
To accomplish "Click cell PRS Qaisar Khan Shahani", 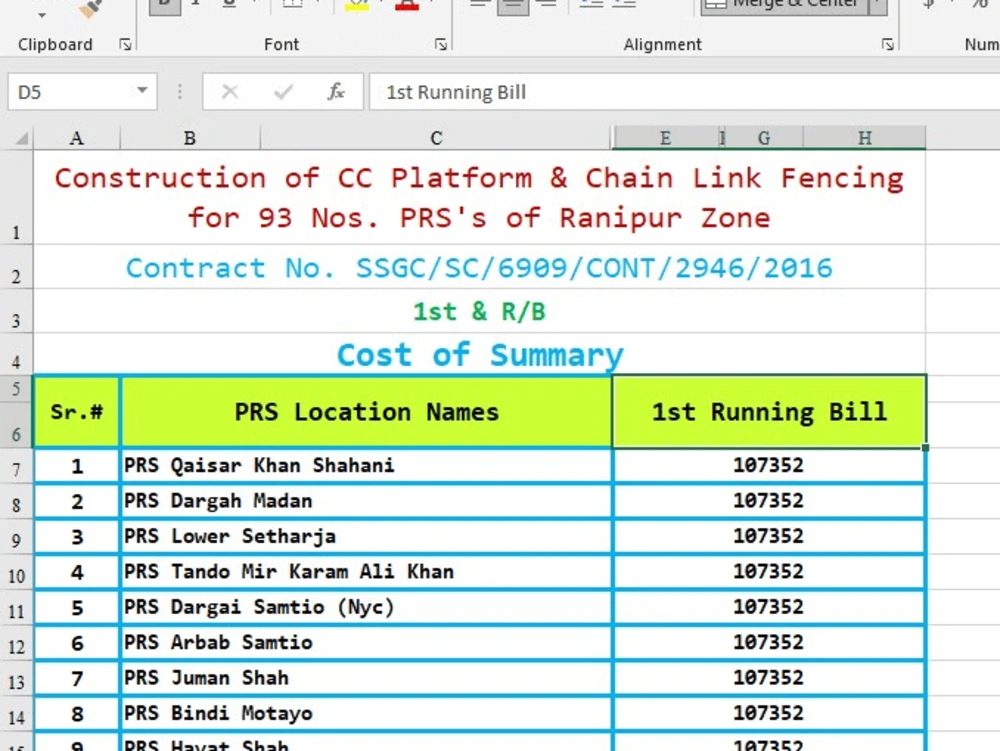I will pyautogui.click(x=366, y=465).
